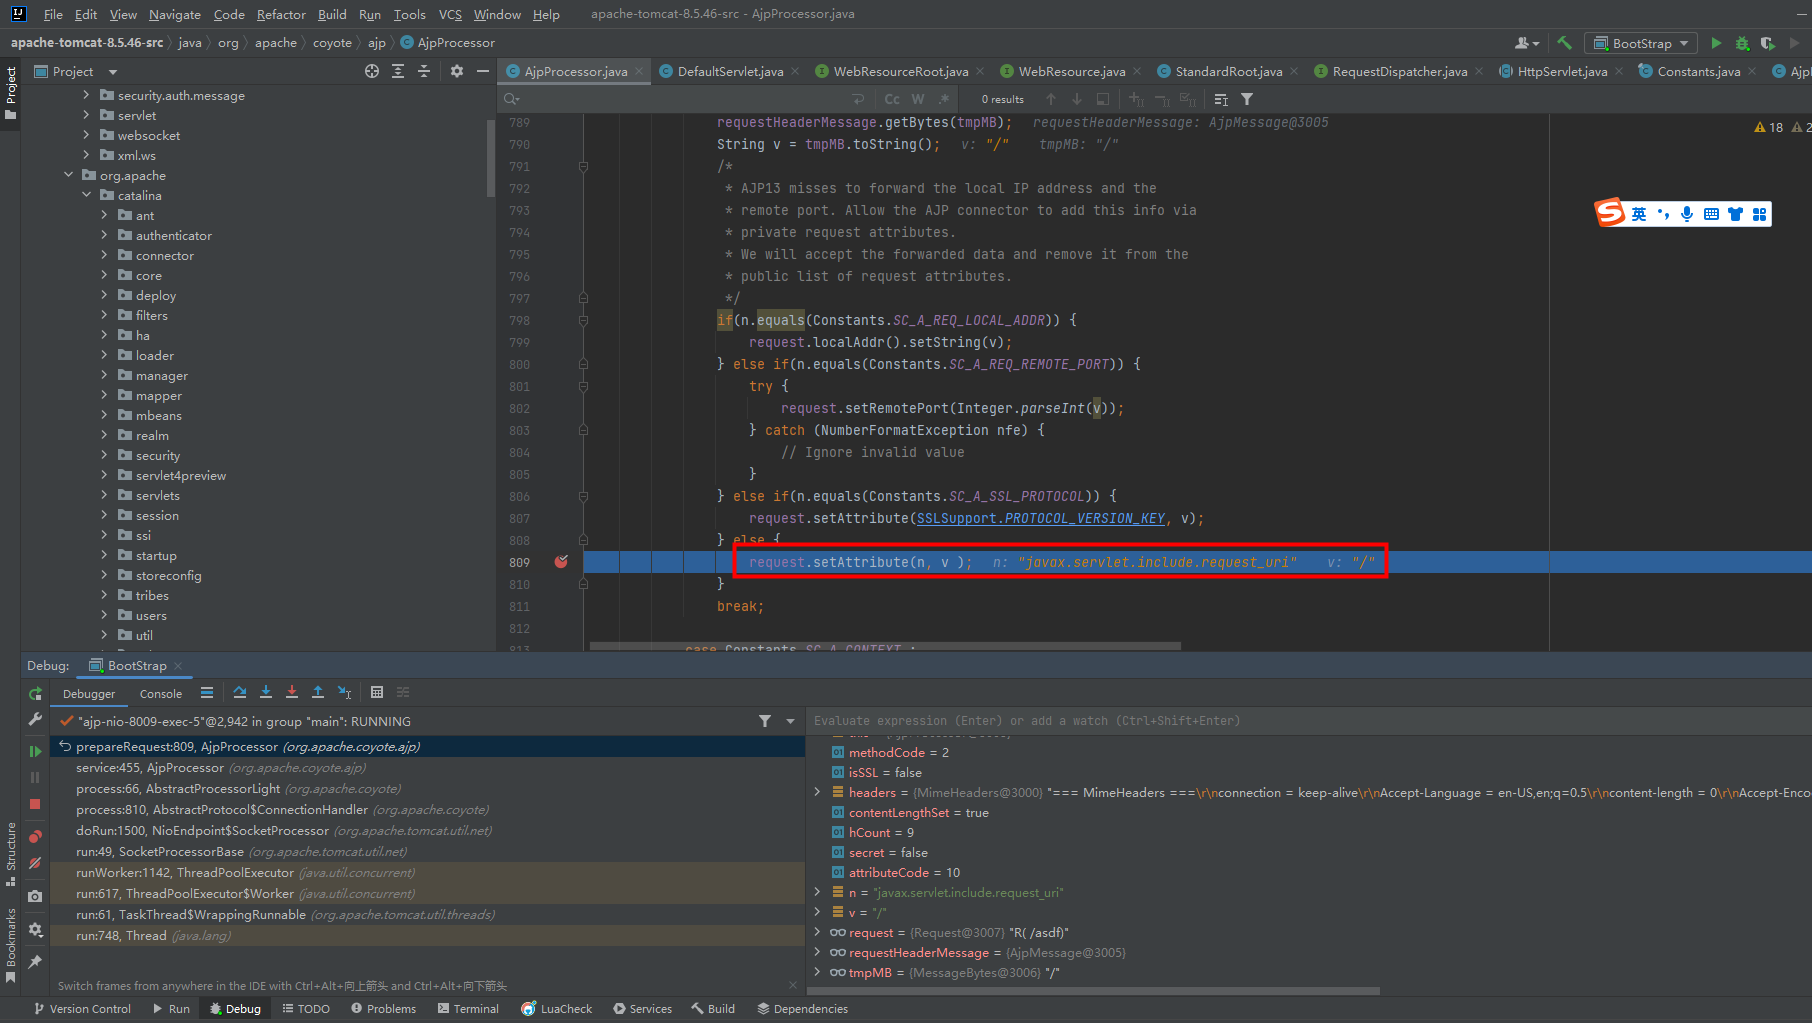Open LuaCheck tool window

557,1008
